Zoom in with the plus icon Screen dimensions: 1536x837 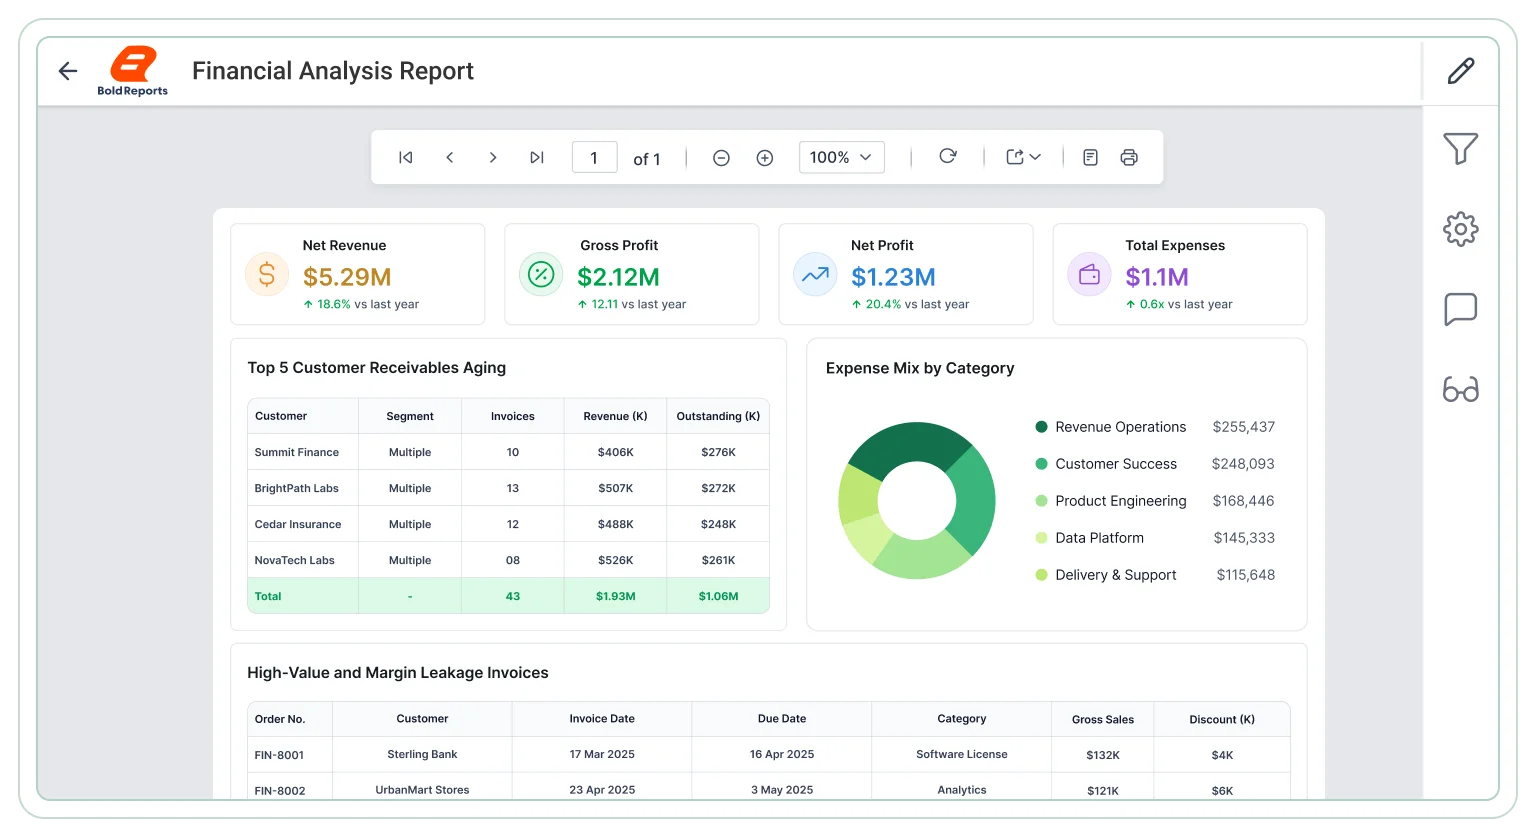coord(765,158)
